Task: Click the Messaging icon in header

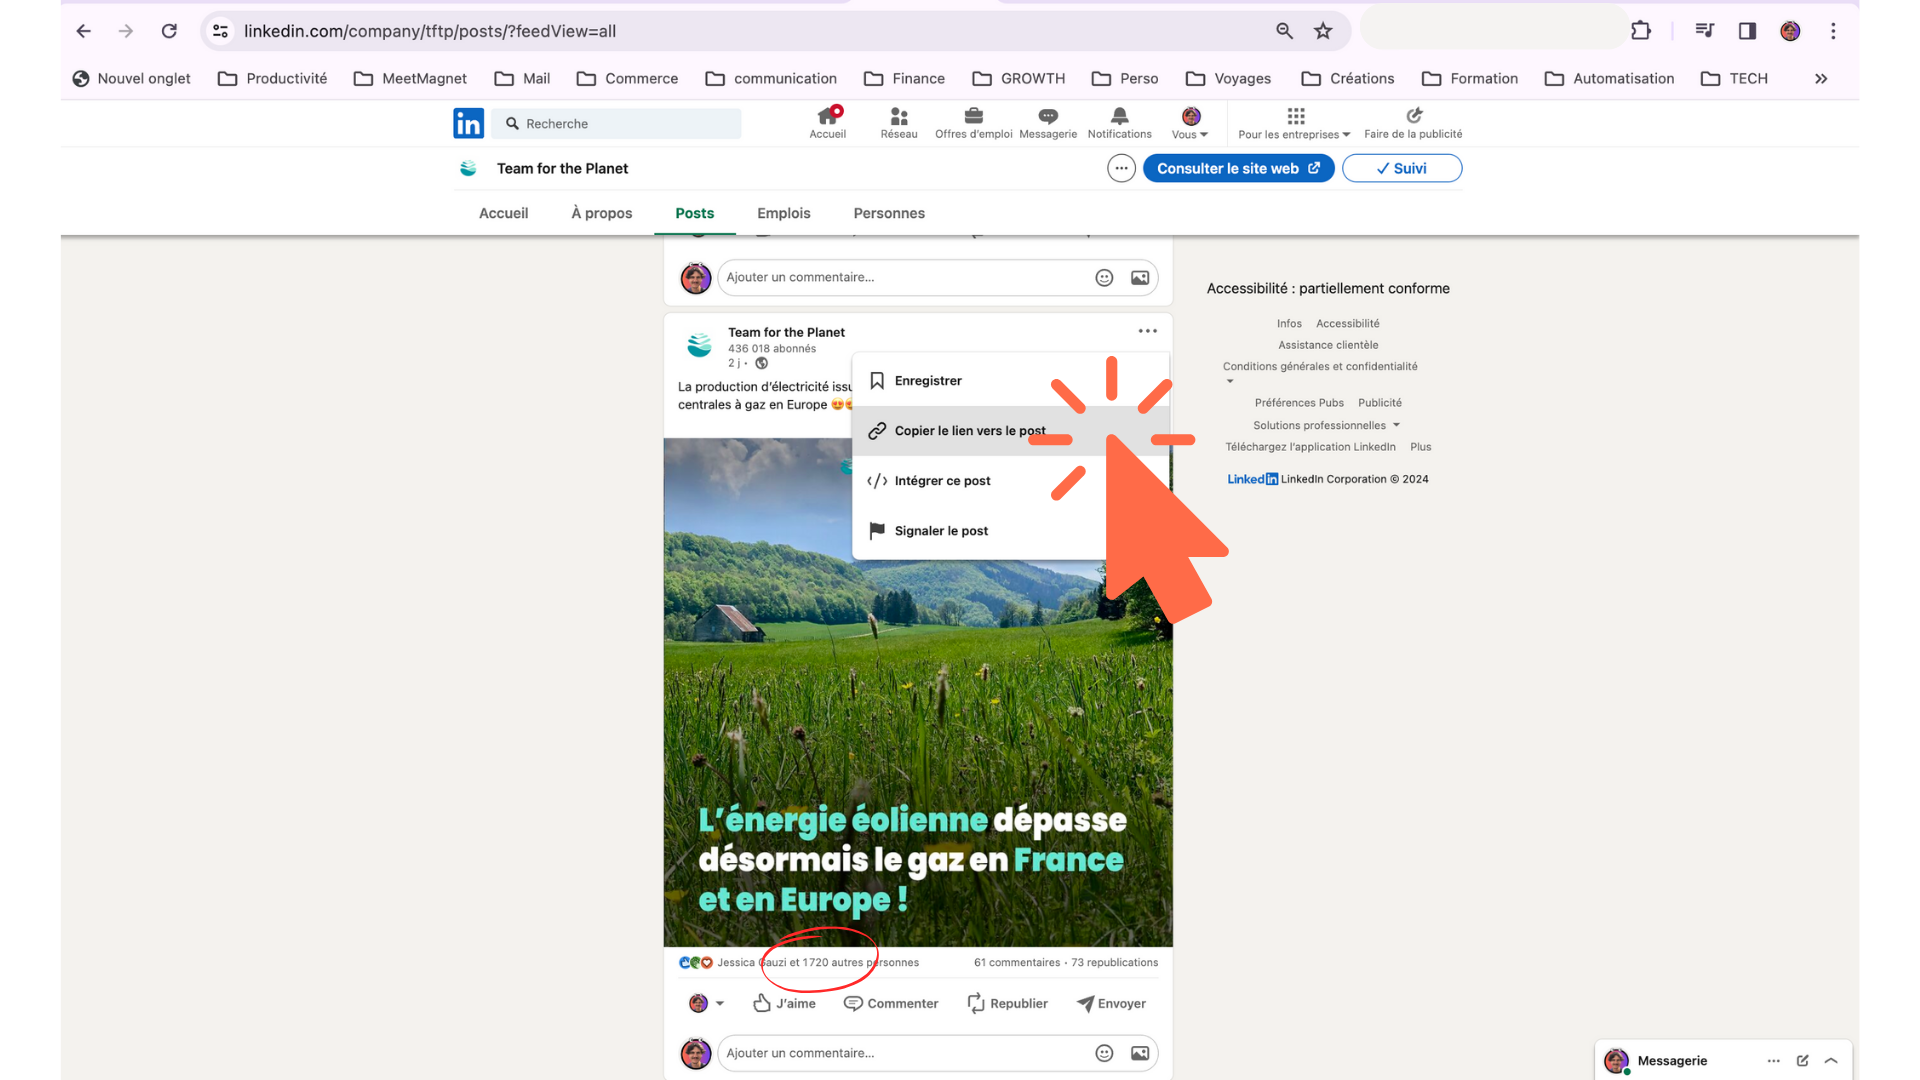Action: (x=1048, y=121)
